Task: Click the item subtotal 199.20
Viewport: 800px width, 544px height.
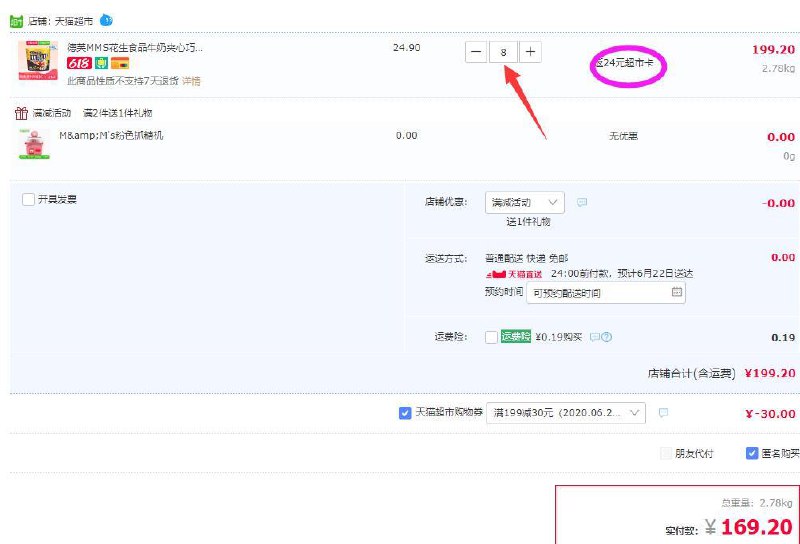Action: 773,50
